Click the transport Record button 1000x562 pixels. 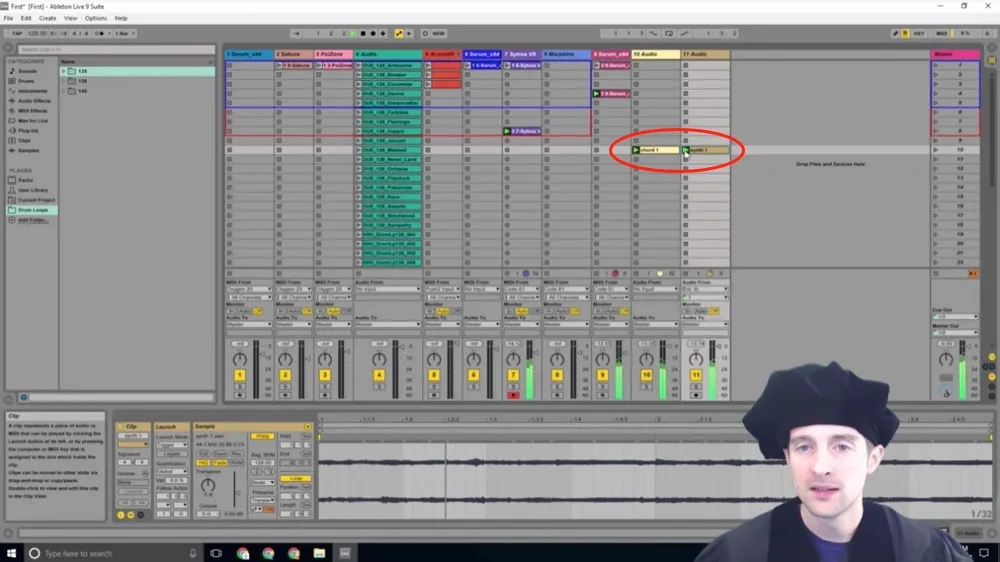point(373,33)
